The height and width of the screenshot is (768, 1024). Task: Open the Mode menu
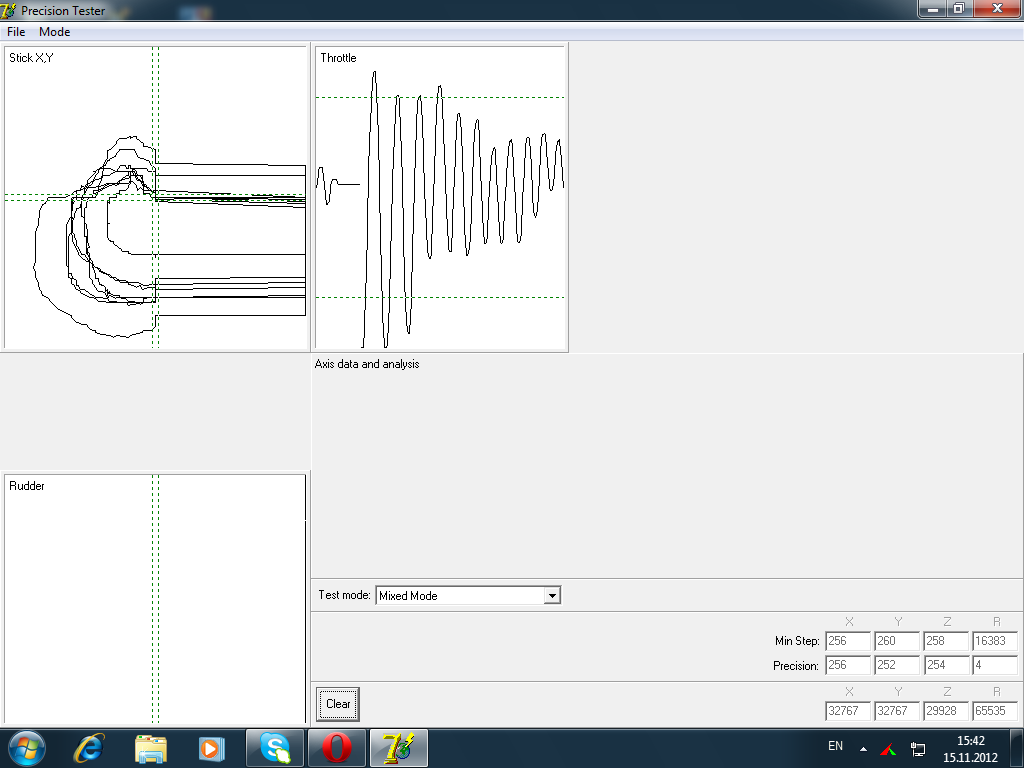54,31
